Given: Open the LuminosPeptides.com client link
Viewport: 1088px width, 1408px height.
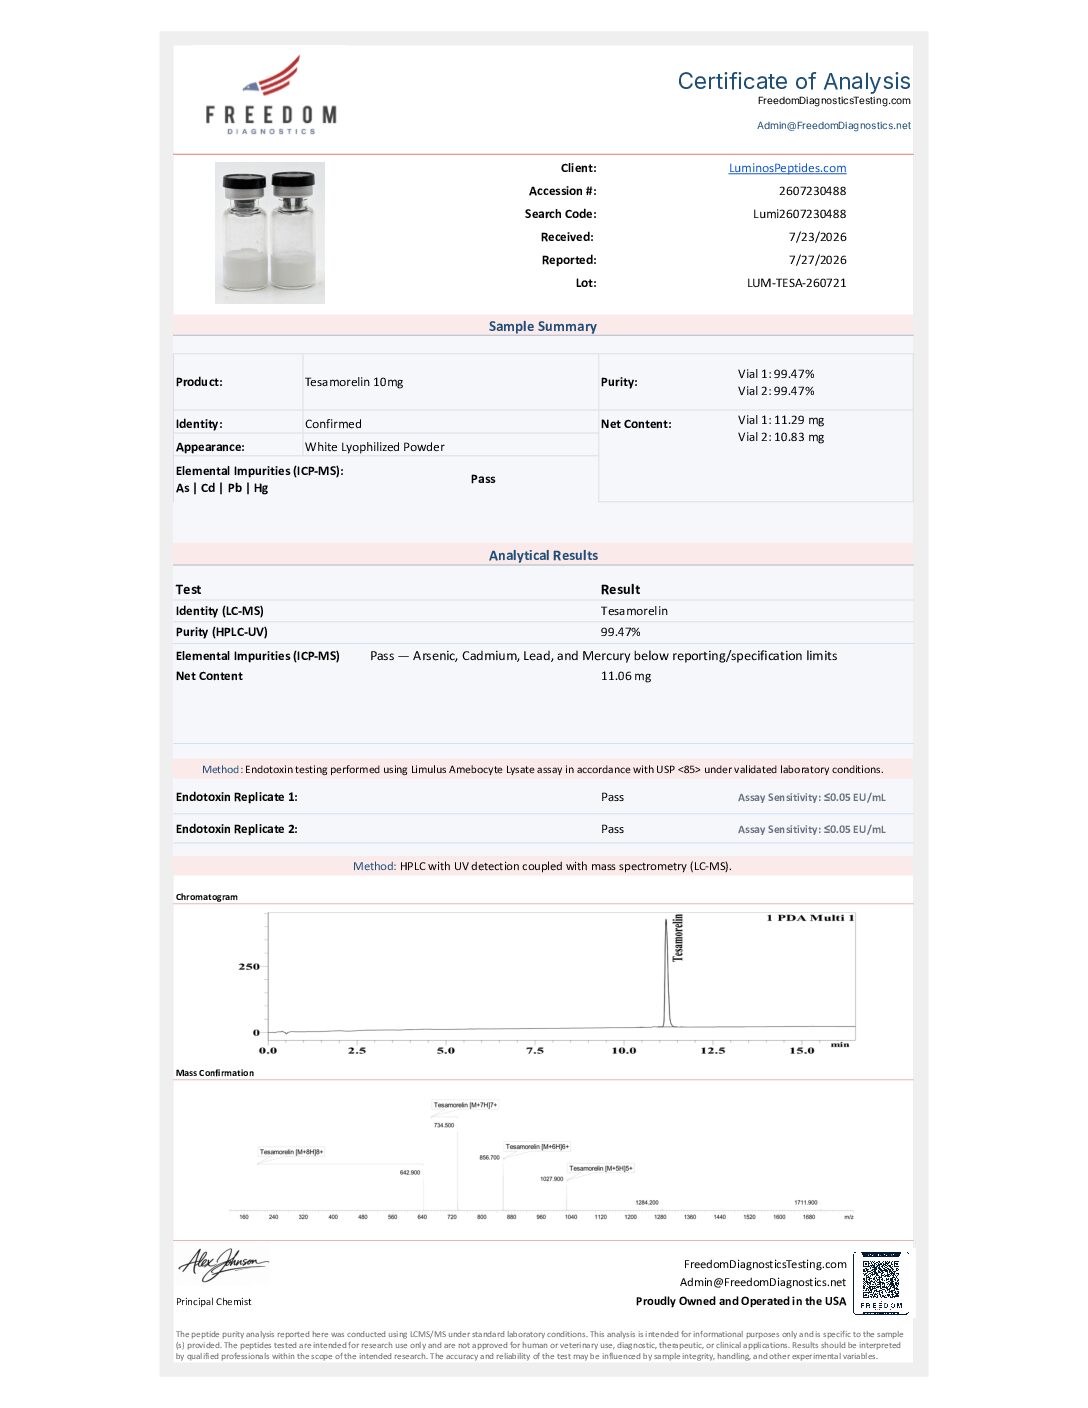Looking at the screenshot, I should (787, 168).
